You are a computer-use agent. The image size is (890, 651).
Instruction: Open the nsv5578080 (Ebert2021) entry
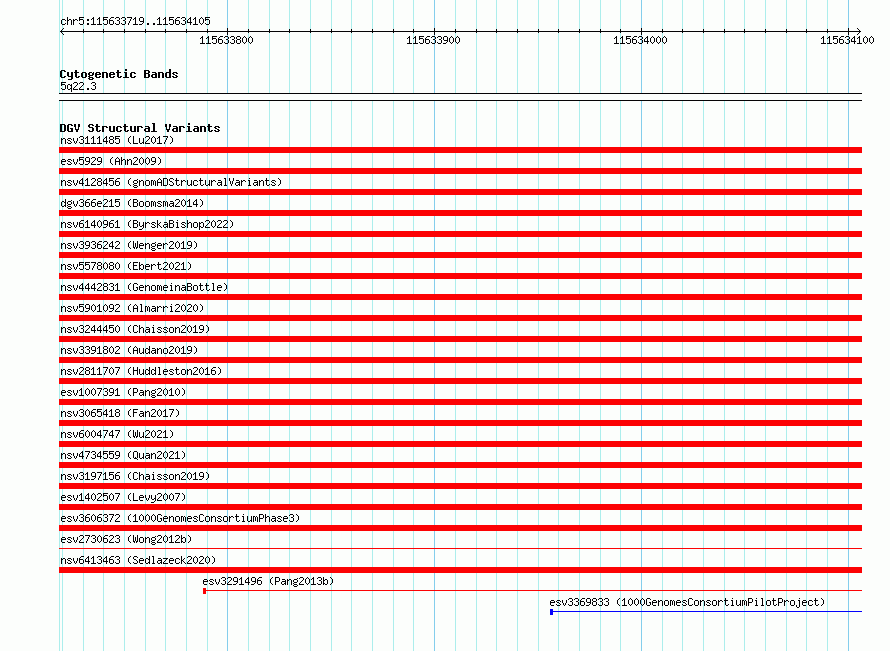coord(126,266)
